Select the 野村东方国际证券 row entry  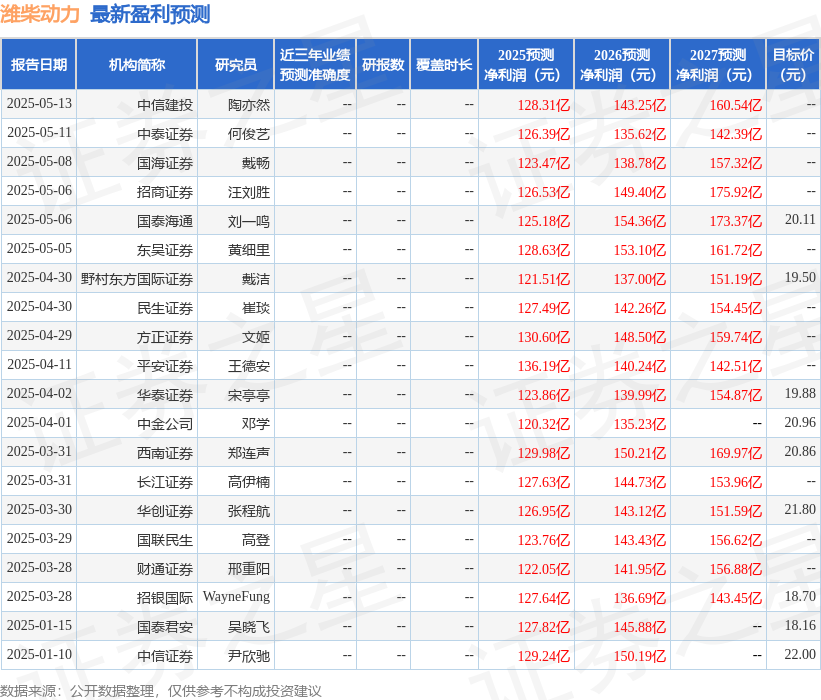[x=137, y=279]
